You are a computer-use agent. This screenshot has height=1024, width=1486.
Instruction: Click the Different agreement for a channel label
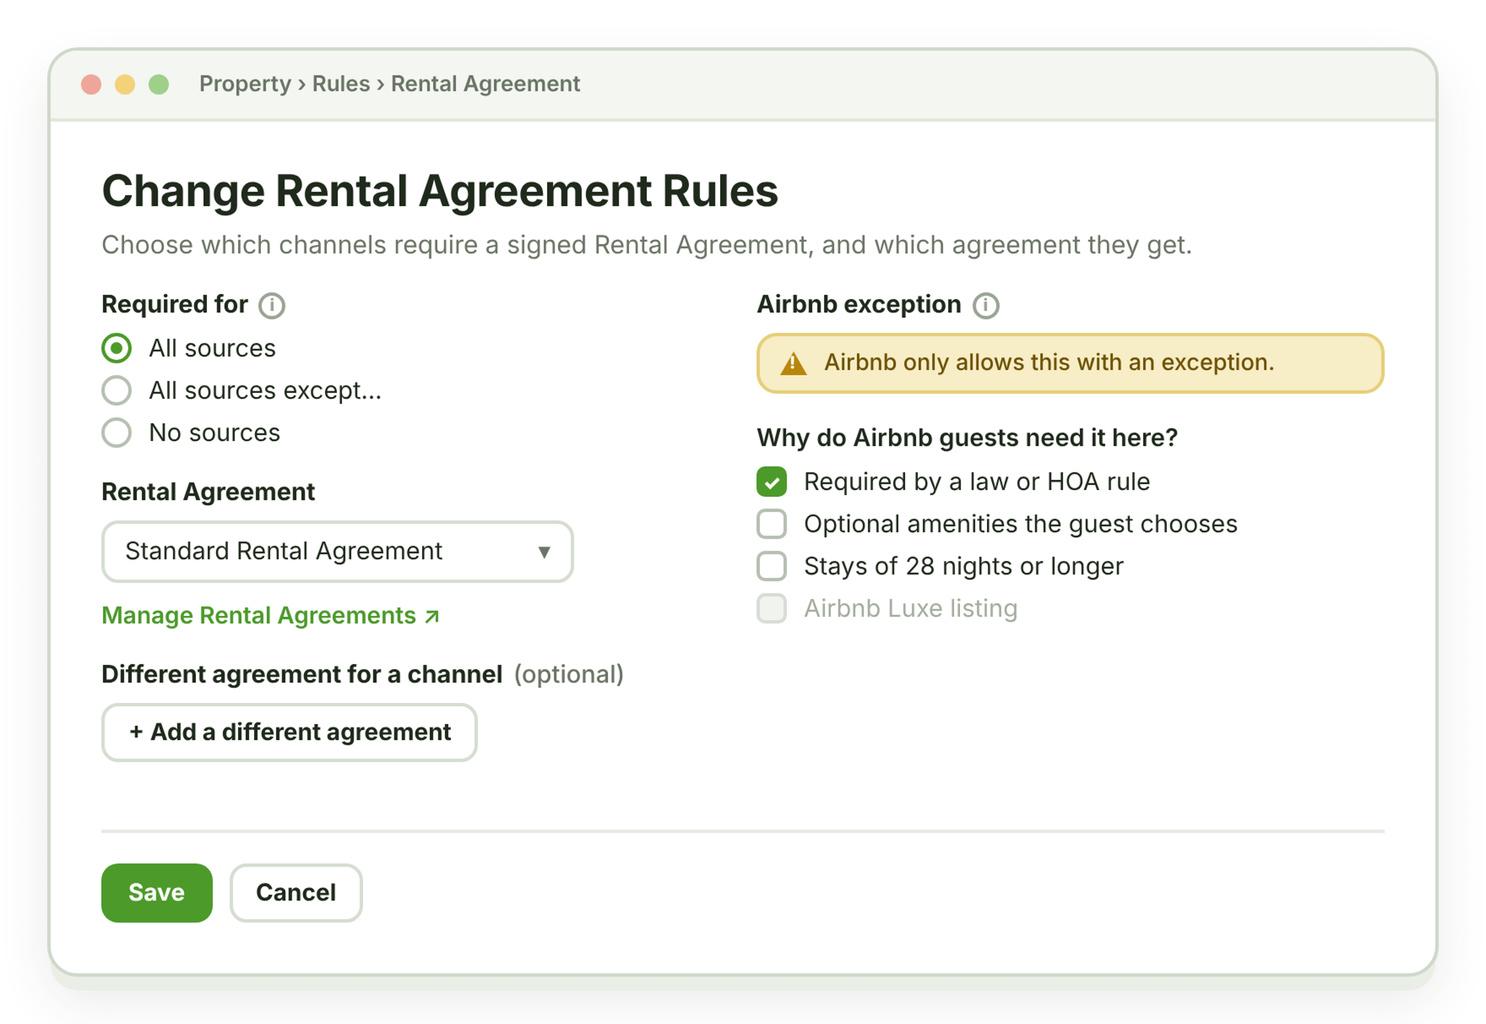pyautogui.click(x=302, y=674)
